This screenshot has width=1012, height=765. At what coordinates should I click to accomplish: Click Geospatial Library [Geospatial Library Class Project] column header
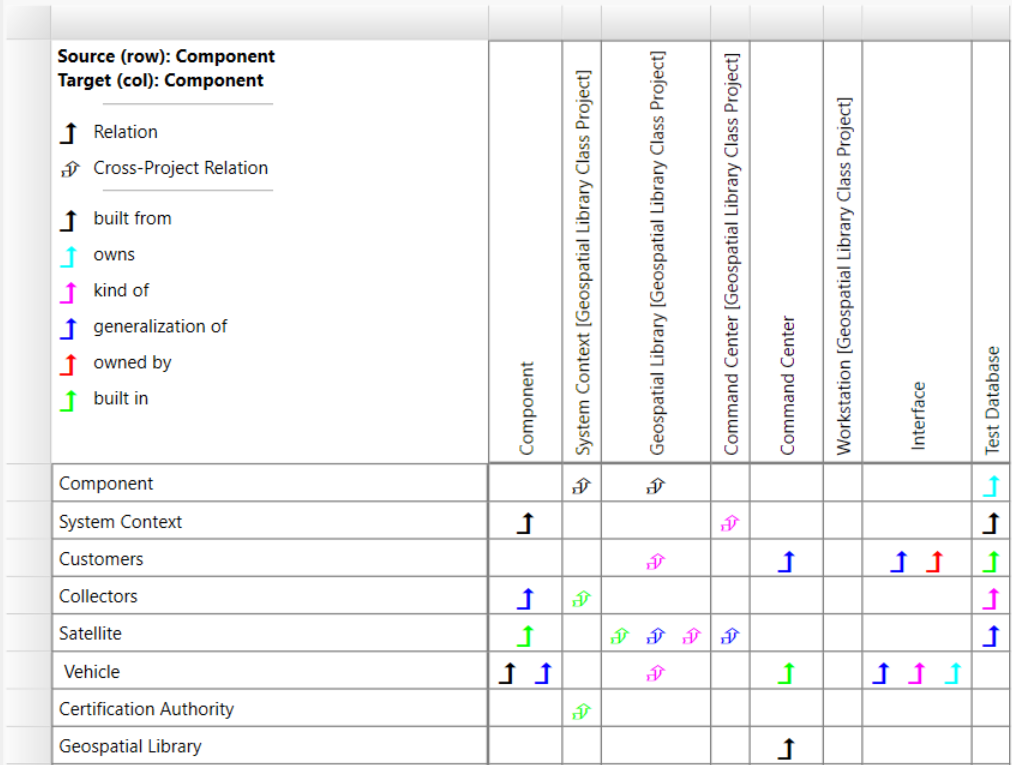tap(656, 252)
